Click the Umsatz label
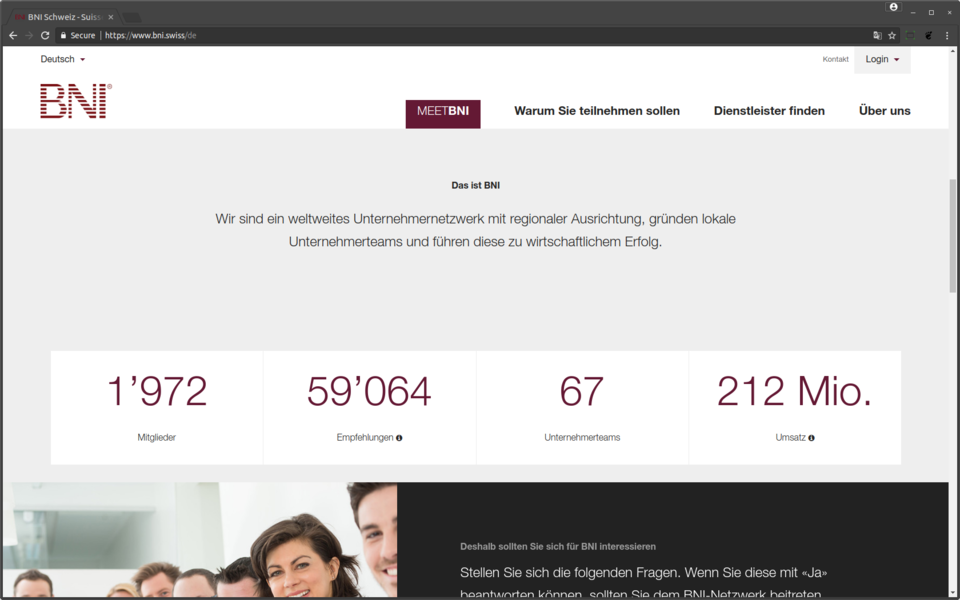Image resolution: width=960 pixels, height=600 pixels. pyautogui.click(x=790, y=438)
